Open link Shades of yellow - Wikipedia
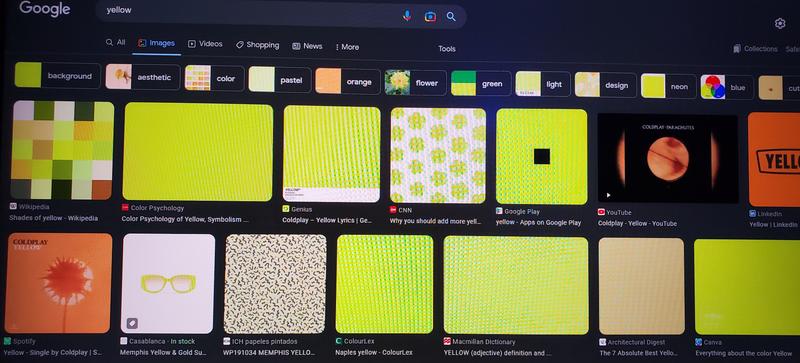 [x=54, y=218]
